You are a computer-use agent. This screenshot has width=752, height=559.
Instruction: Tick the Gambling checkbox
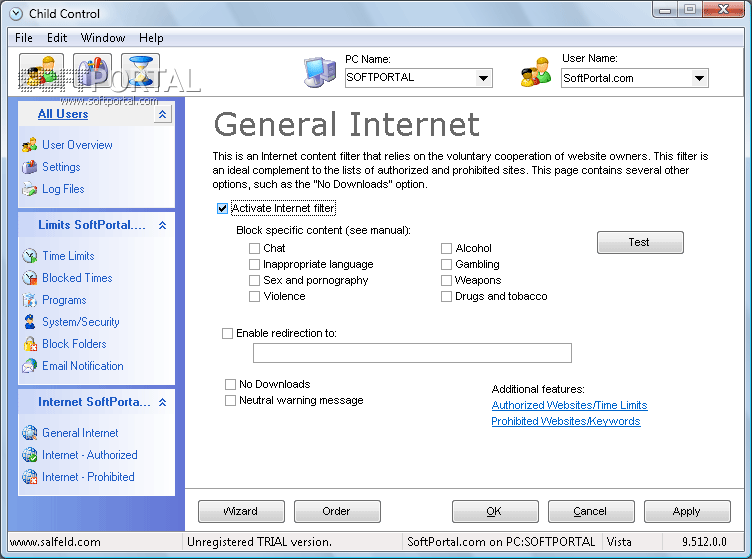pos(446,264)
